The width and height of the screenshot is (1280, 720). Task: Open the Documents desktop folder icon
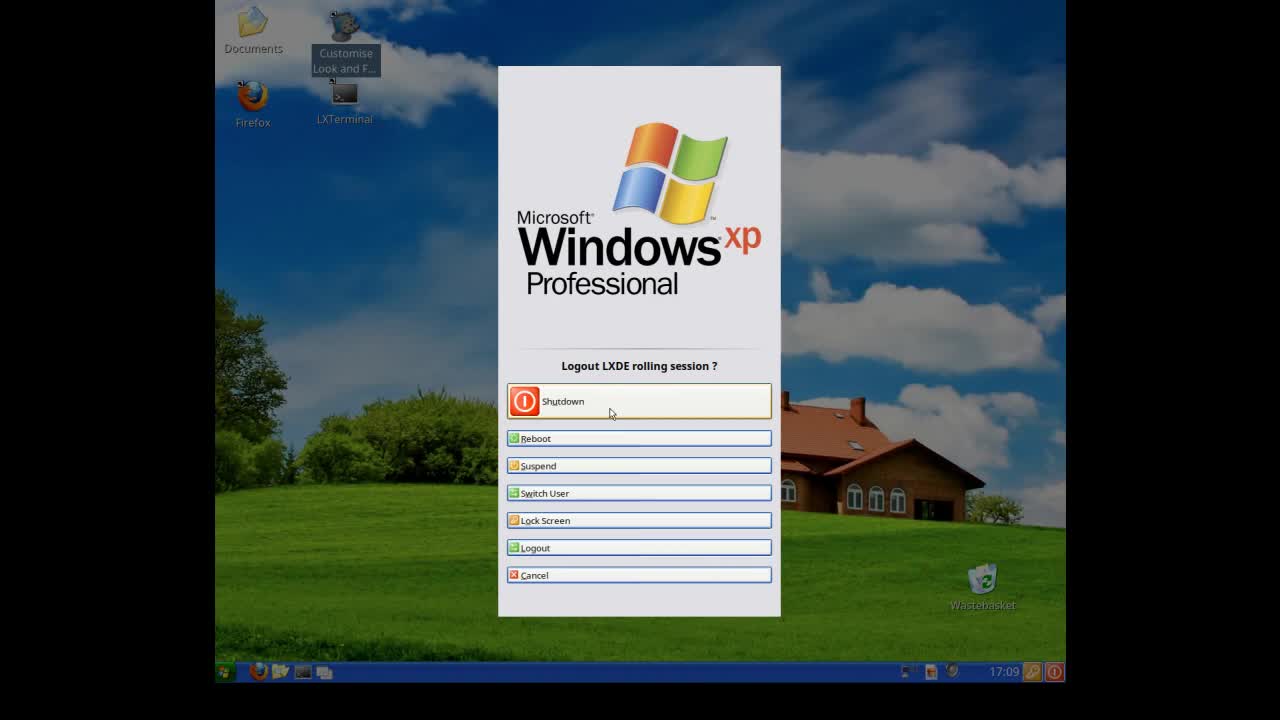(253, 30)
